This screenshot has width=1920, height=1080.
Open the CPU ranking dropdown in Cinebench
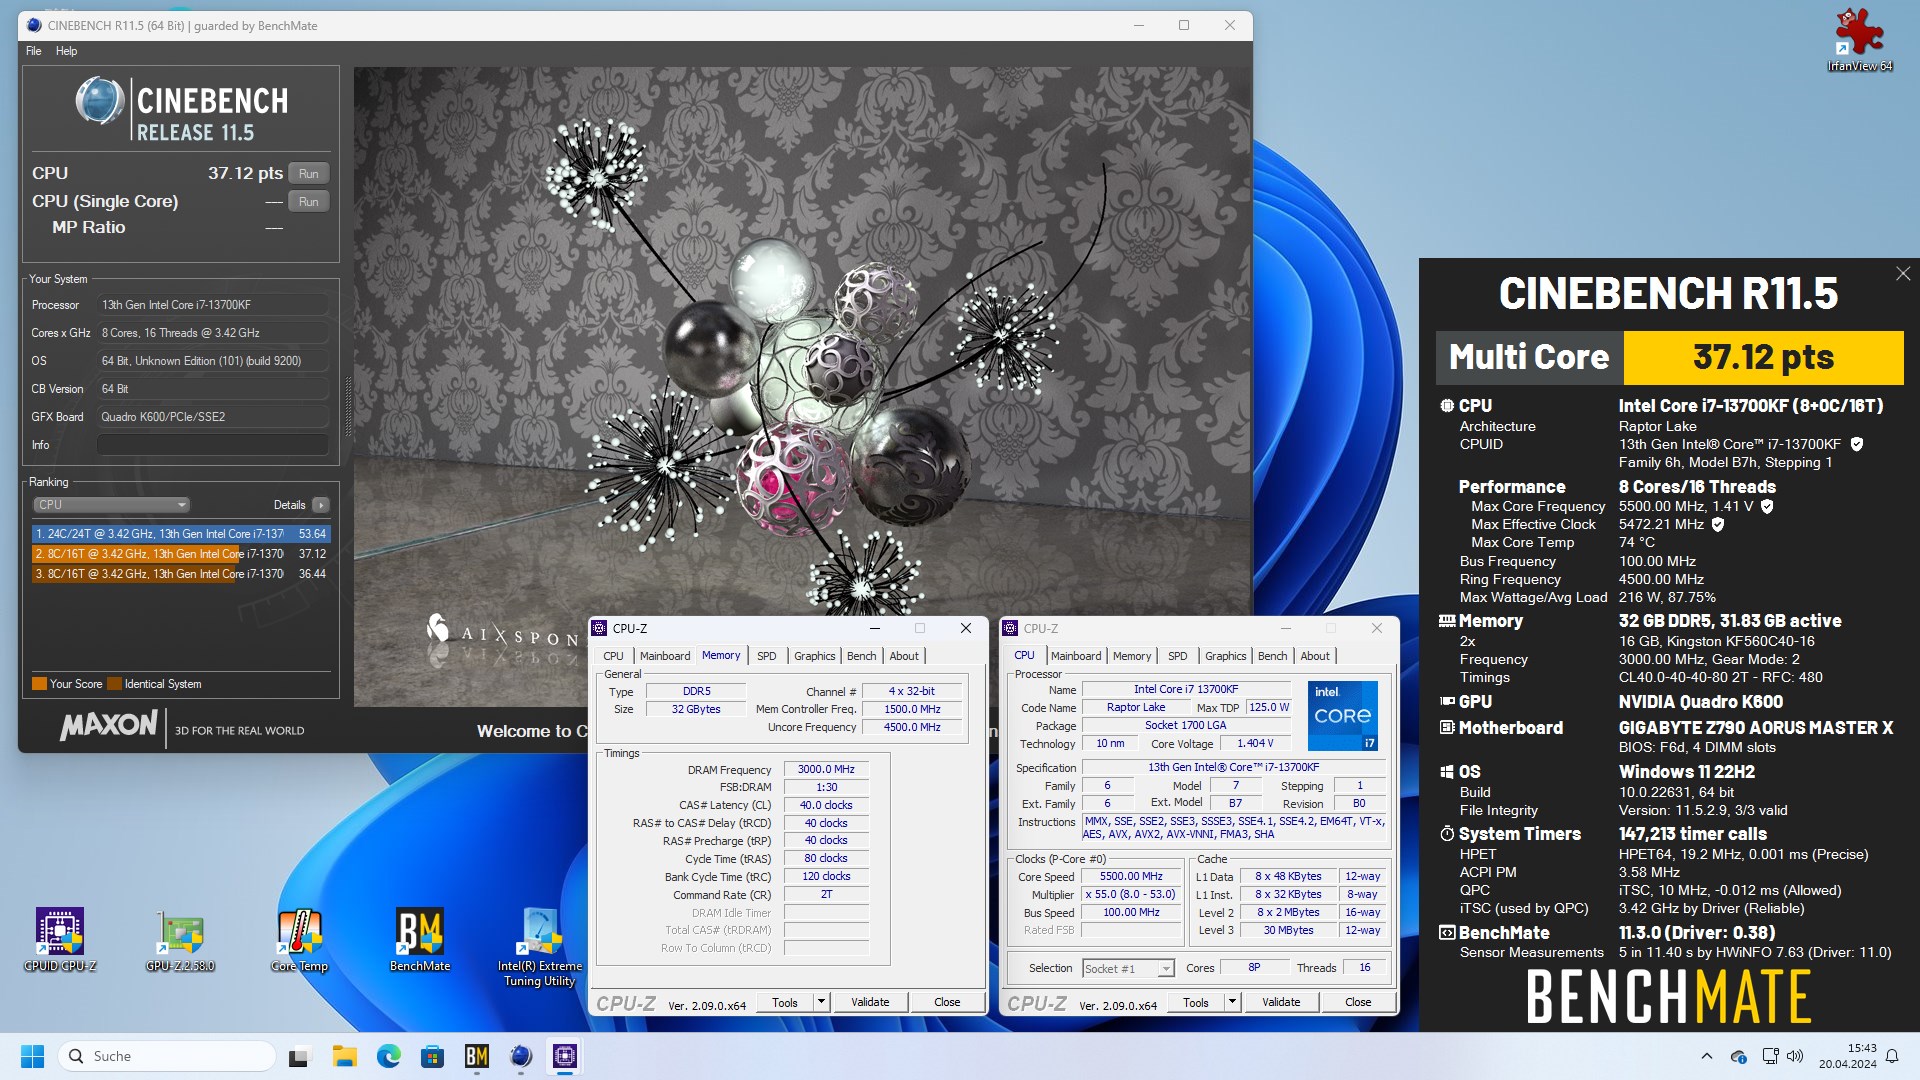point(111,505)
